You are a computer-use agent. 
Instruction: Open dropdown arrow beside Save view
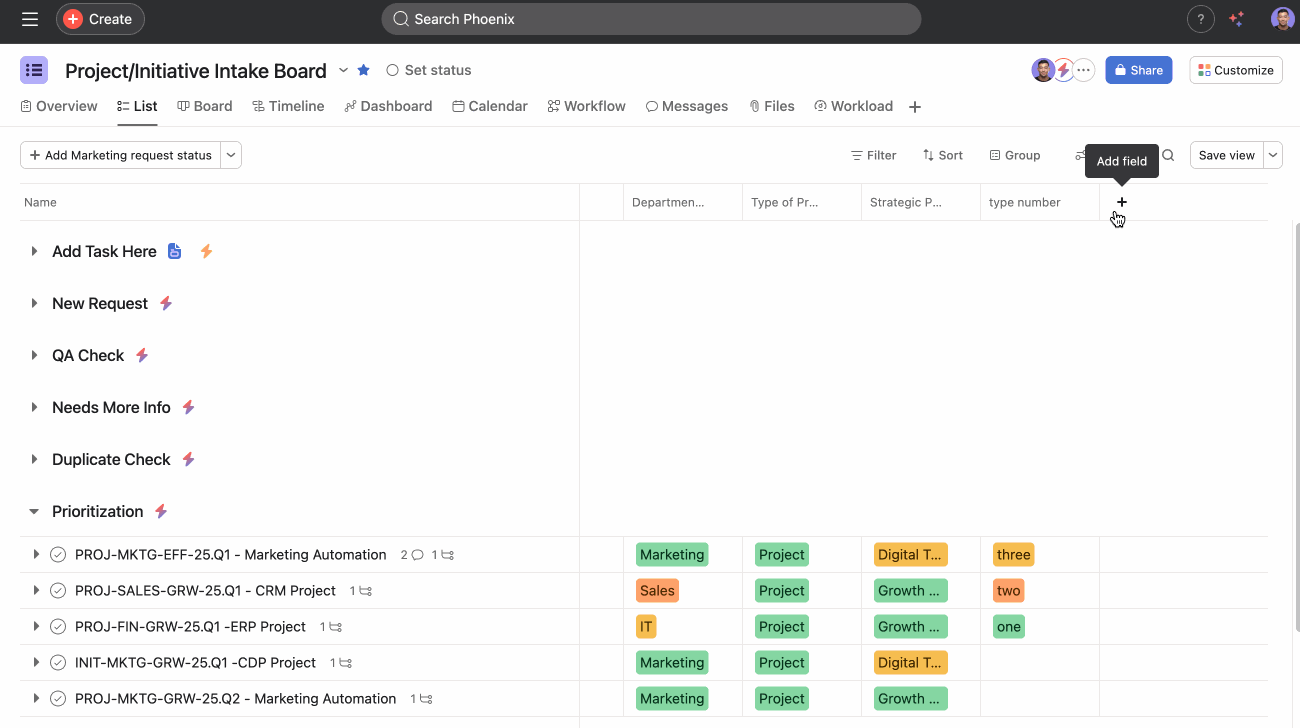(x=1272, y=155)
